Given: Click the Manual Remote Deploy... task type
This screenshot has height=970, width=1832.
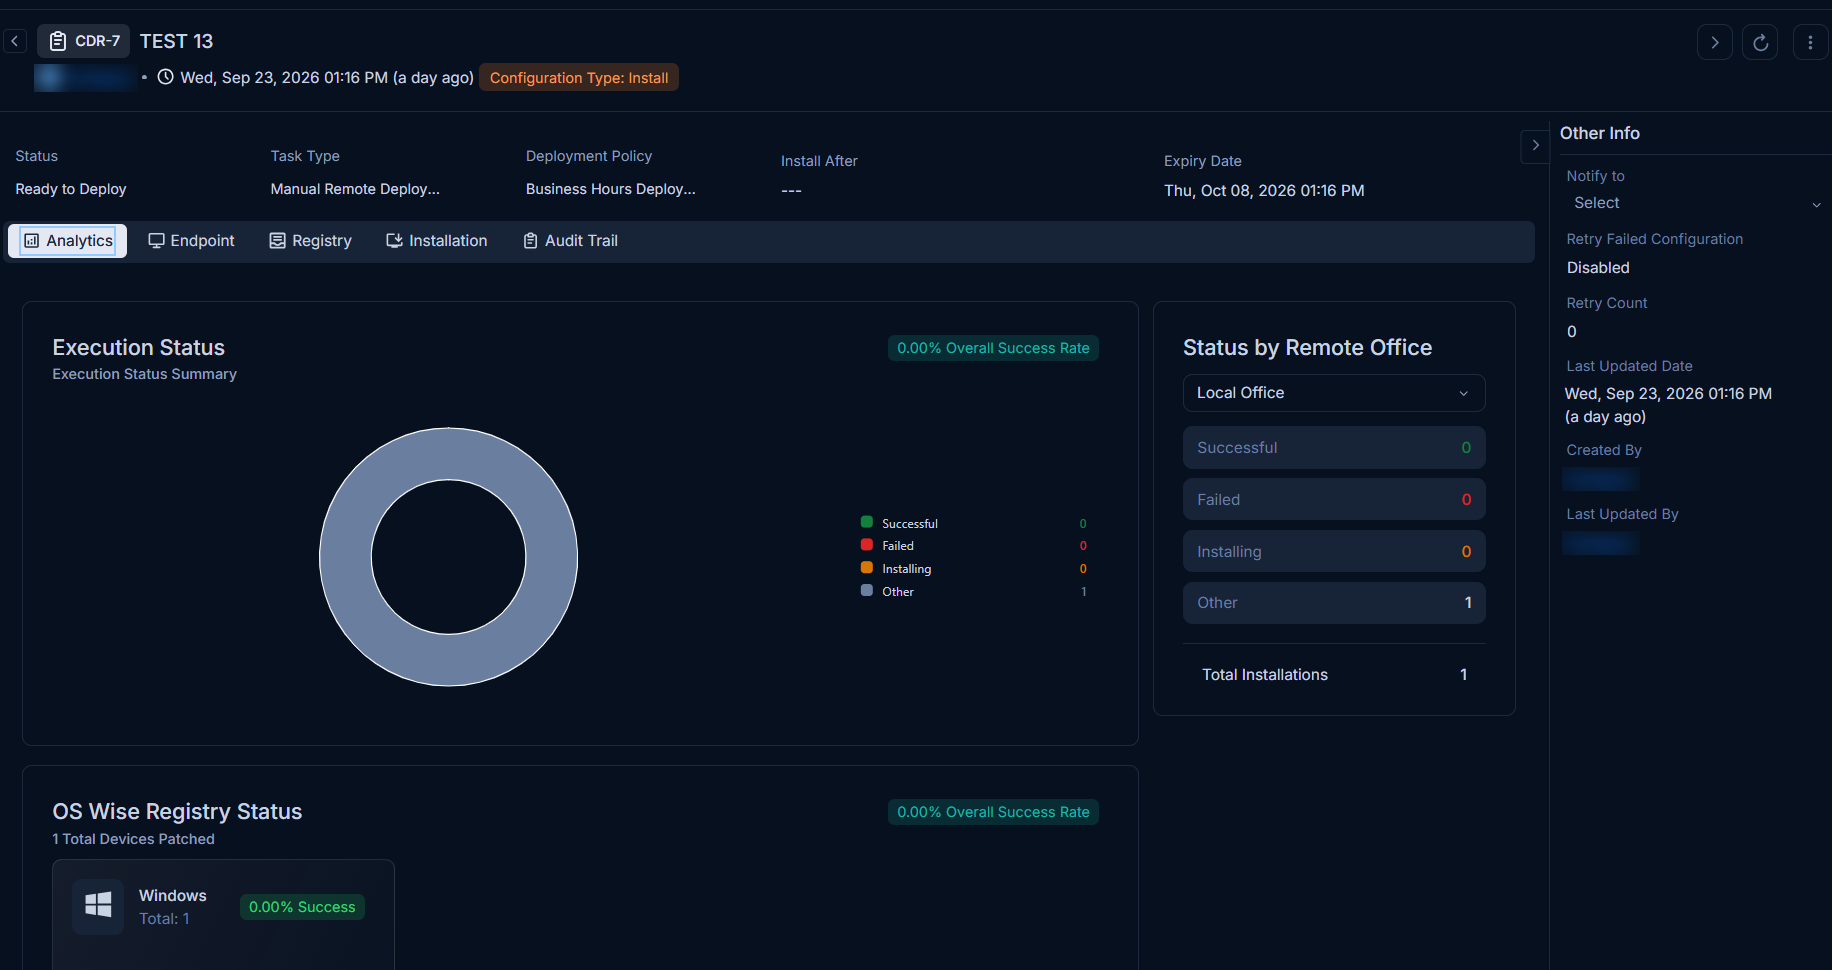Looking at the screenshot, I should tap(355, 189).
